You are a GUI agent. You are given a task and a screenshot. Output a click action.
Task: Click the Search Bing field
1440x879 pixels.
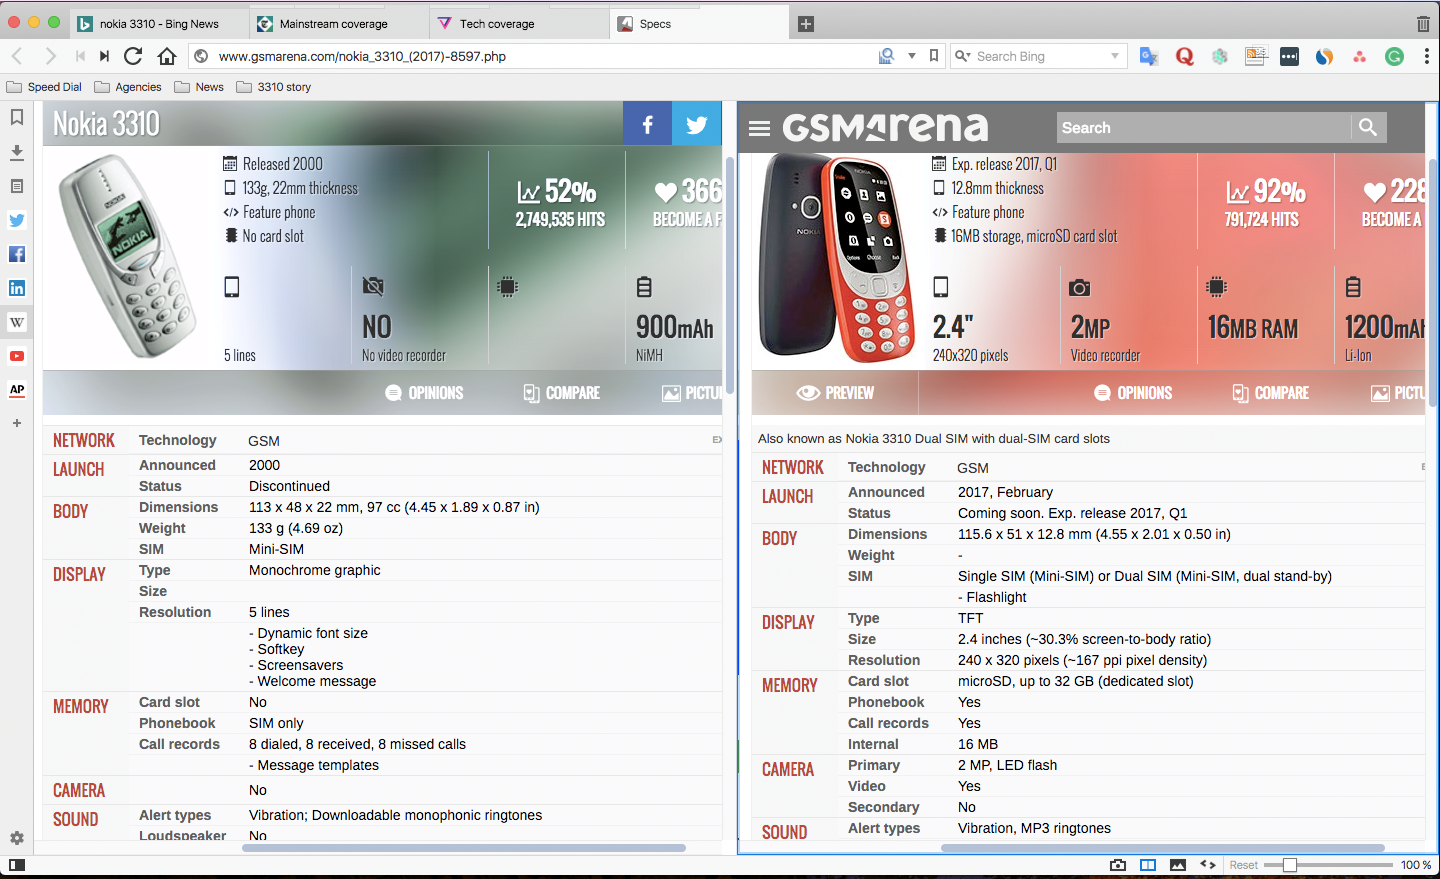point(1040,56)
